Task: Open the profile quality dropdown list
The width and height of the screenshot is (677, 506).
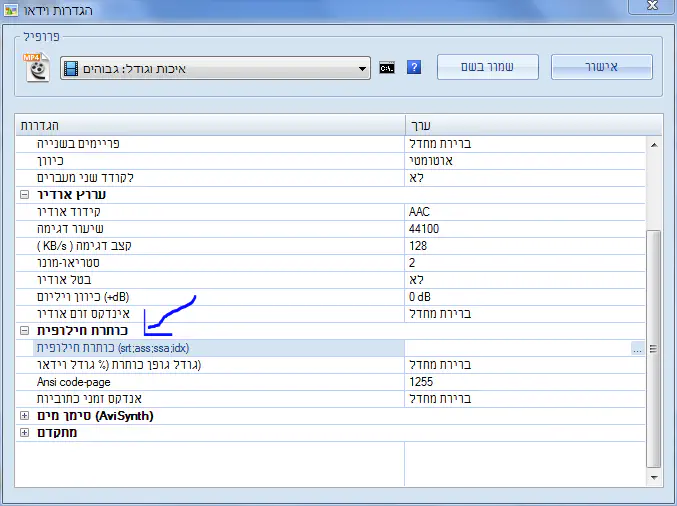Action: (362, 69)
